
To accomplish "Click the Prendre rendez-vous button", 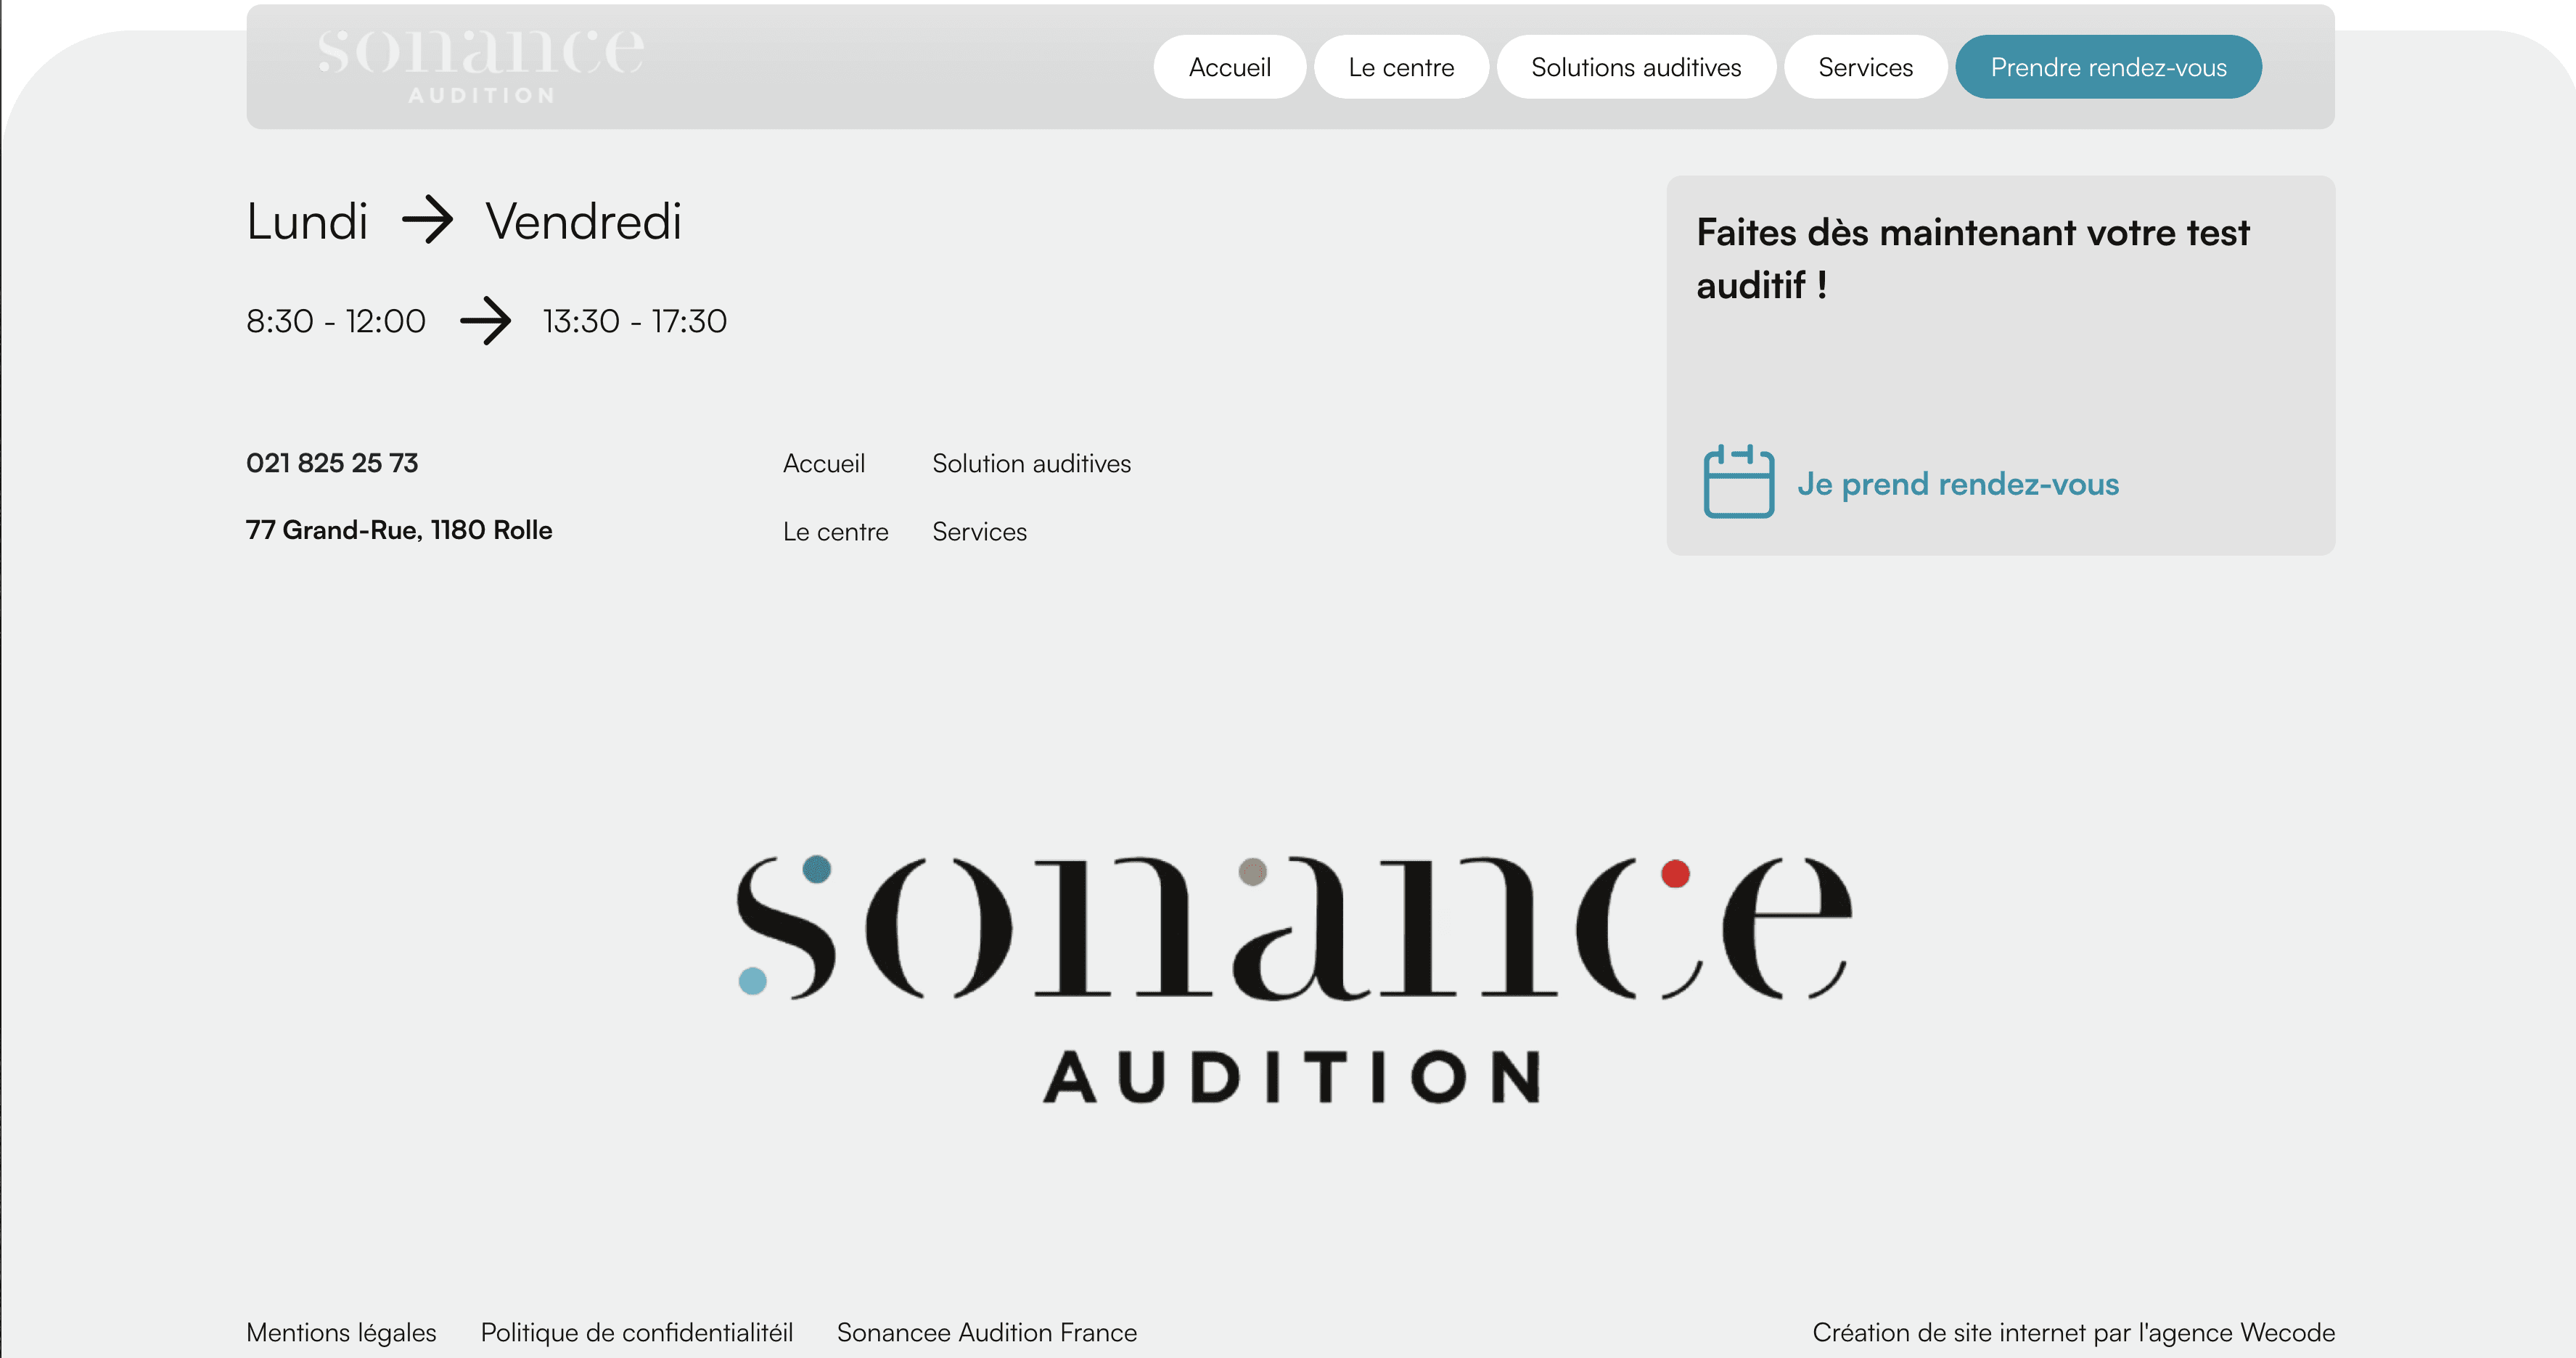I will click(2108, 67).
